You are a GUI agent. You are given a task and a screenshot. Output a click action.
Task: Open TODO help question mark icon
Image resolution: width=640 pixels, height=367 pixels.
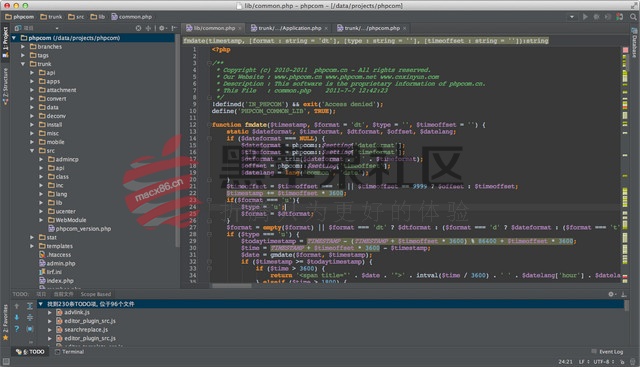17,329
